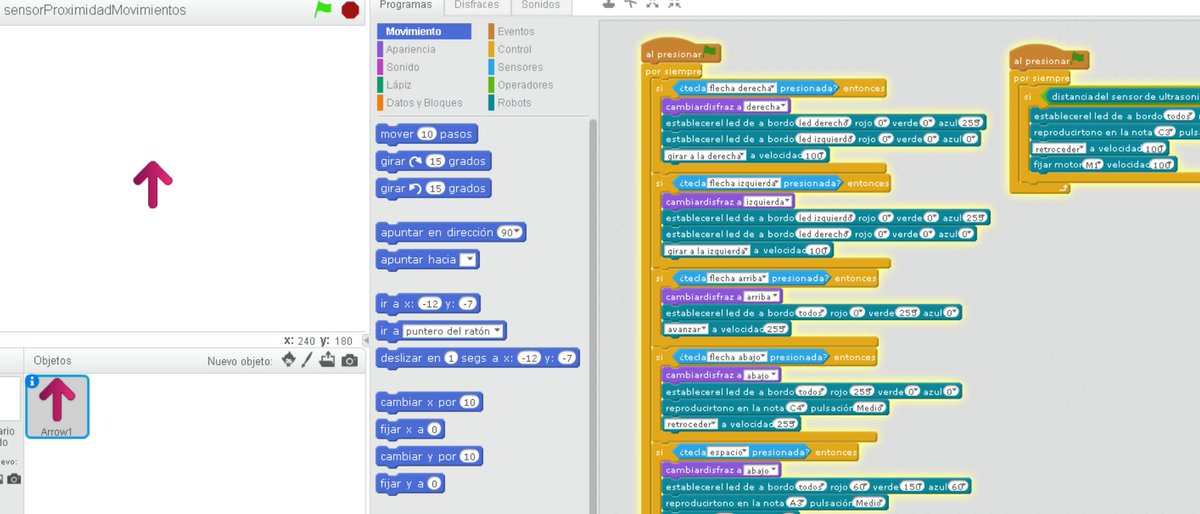Image resolution: width=1200 pixels, height=514 pixels.
Task: Switch to the Programas tab
Action: [x=405, y=5]
